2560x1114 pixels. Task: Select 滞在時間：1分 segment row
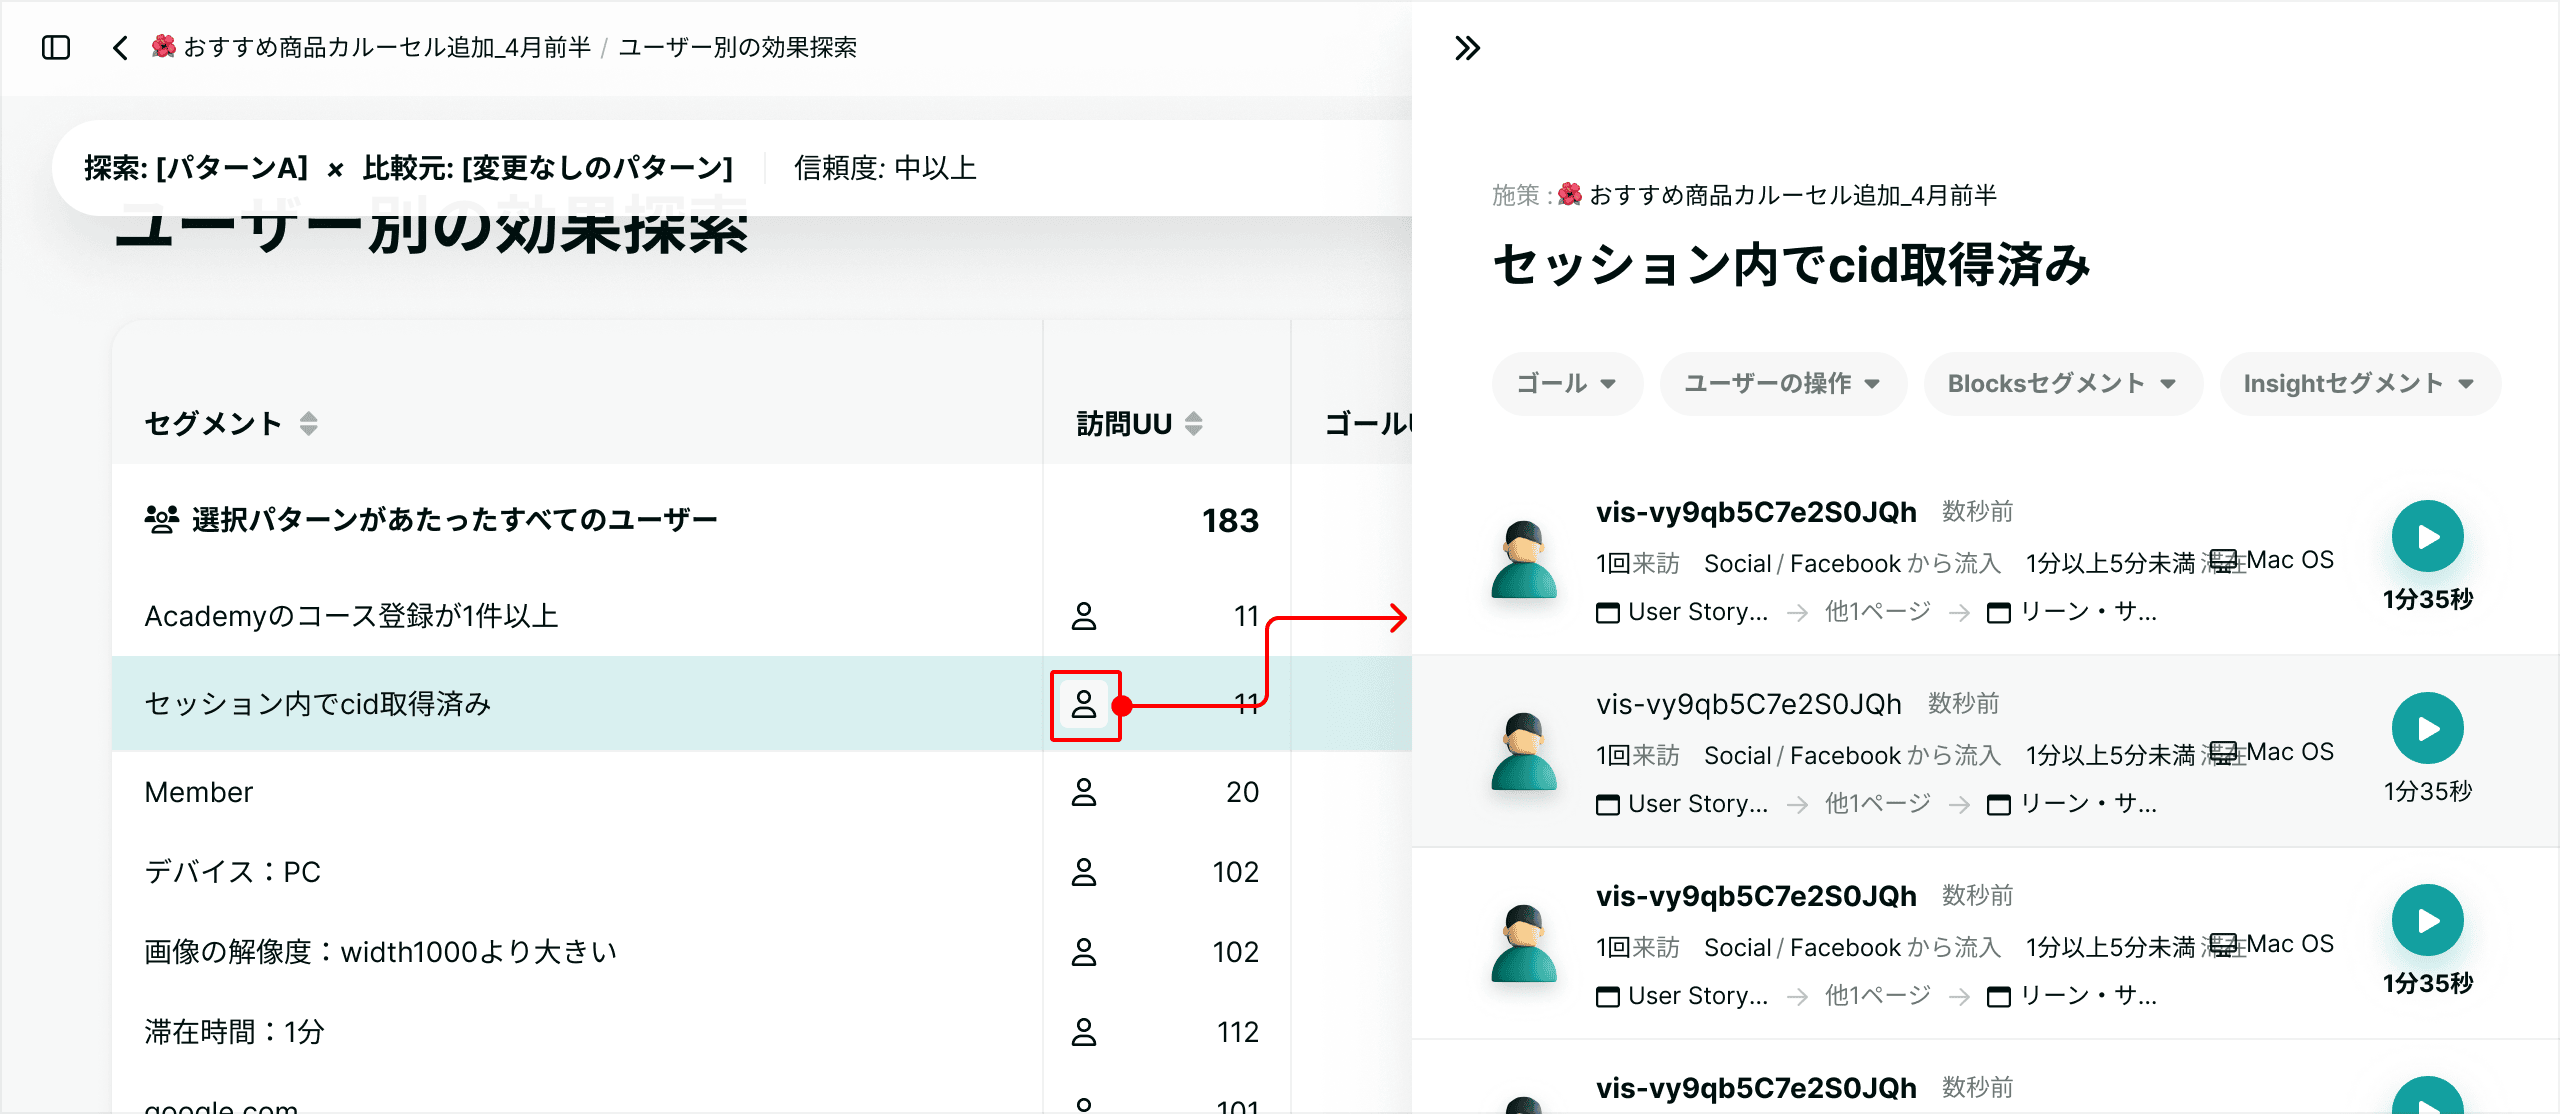click(762, 1032)
